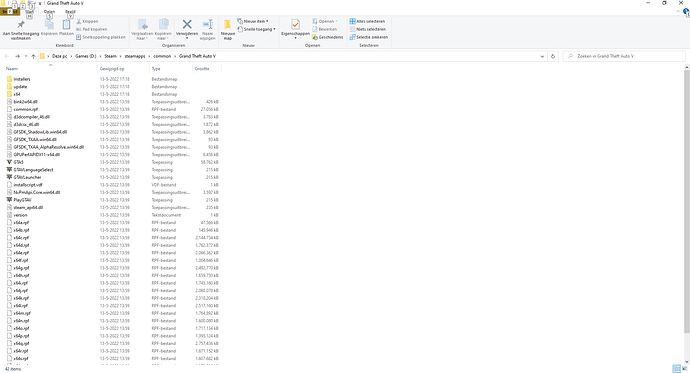This screenshot has width=690, height=373.
Task: Create a Nieuwe map folder
Action: click(228, 29)
